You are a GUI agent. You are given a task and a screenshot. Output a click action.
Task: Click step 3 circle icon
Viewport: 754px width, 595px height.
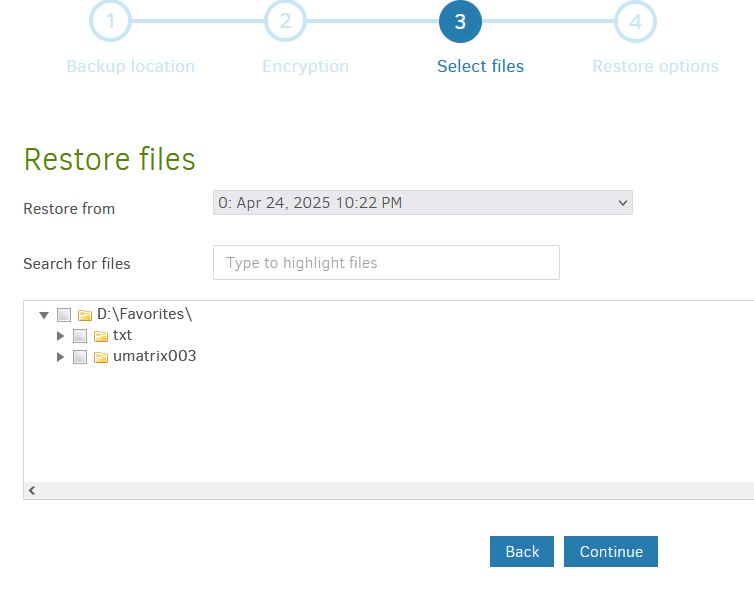click(460, 22)
